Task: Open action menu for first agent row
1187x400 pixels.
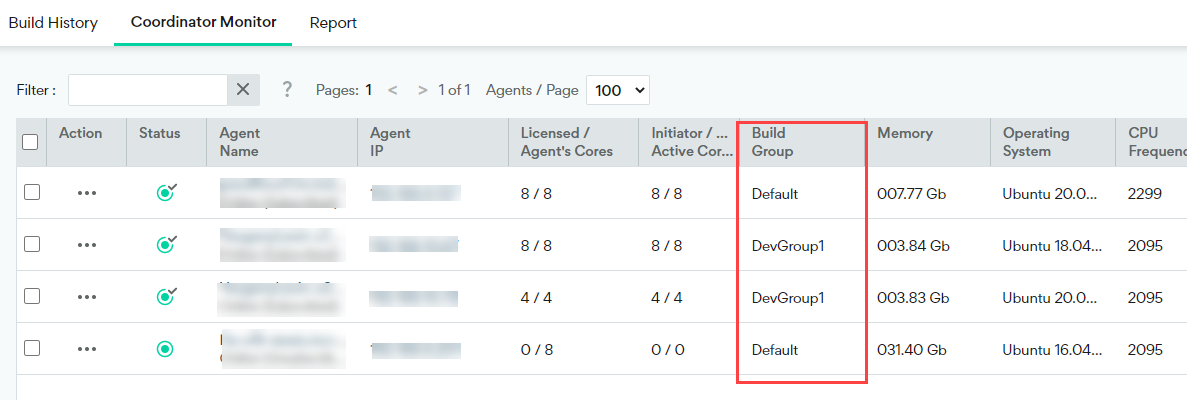Action: [x=87, y=193]
